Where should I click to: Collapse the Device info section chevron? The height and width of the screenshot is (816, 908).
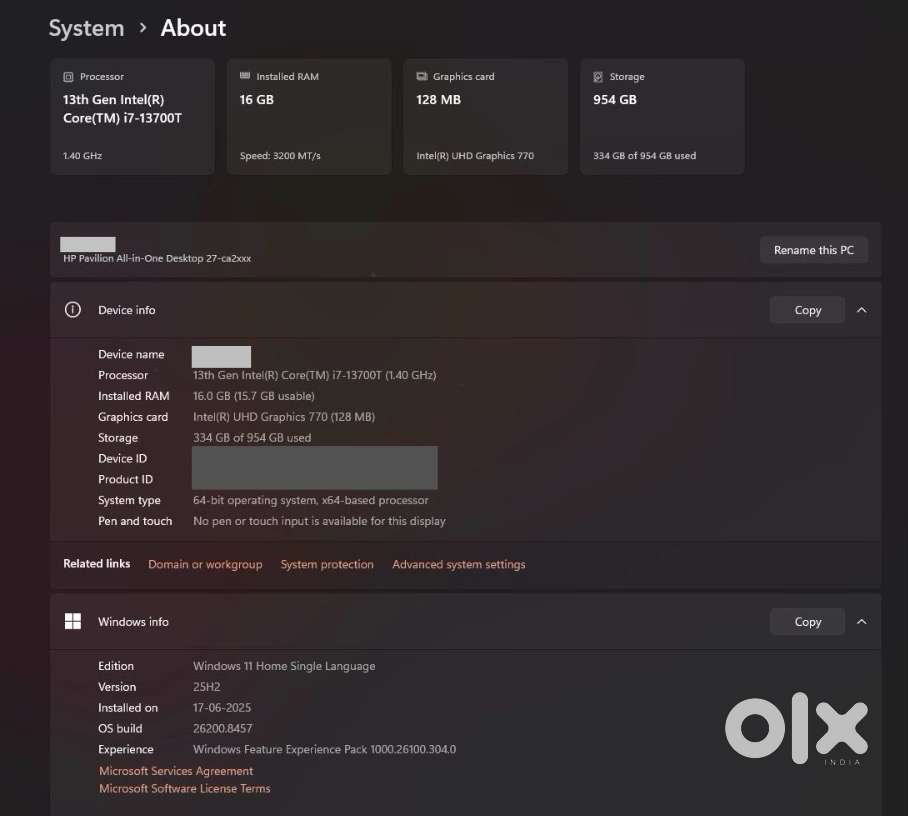pos(862,310)
